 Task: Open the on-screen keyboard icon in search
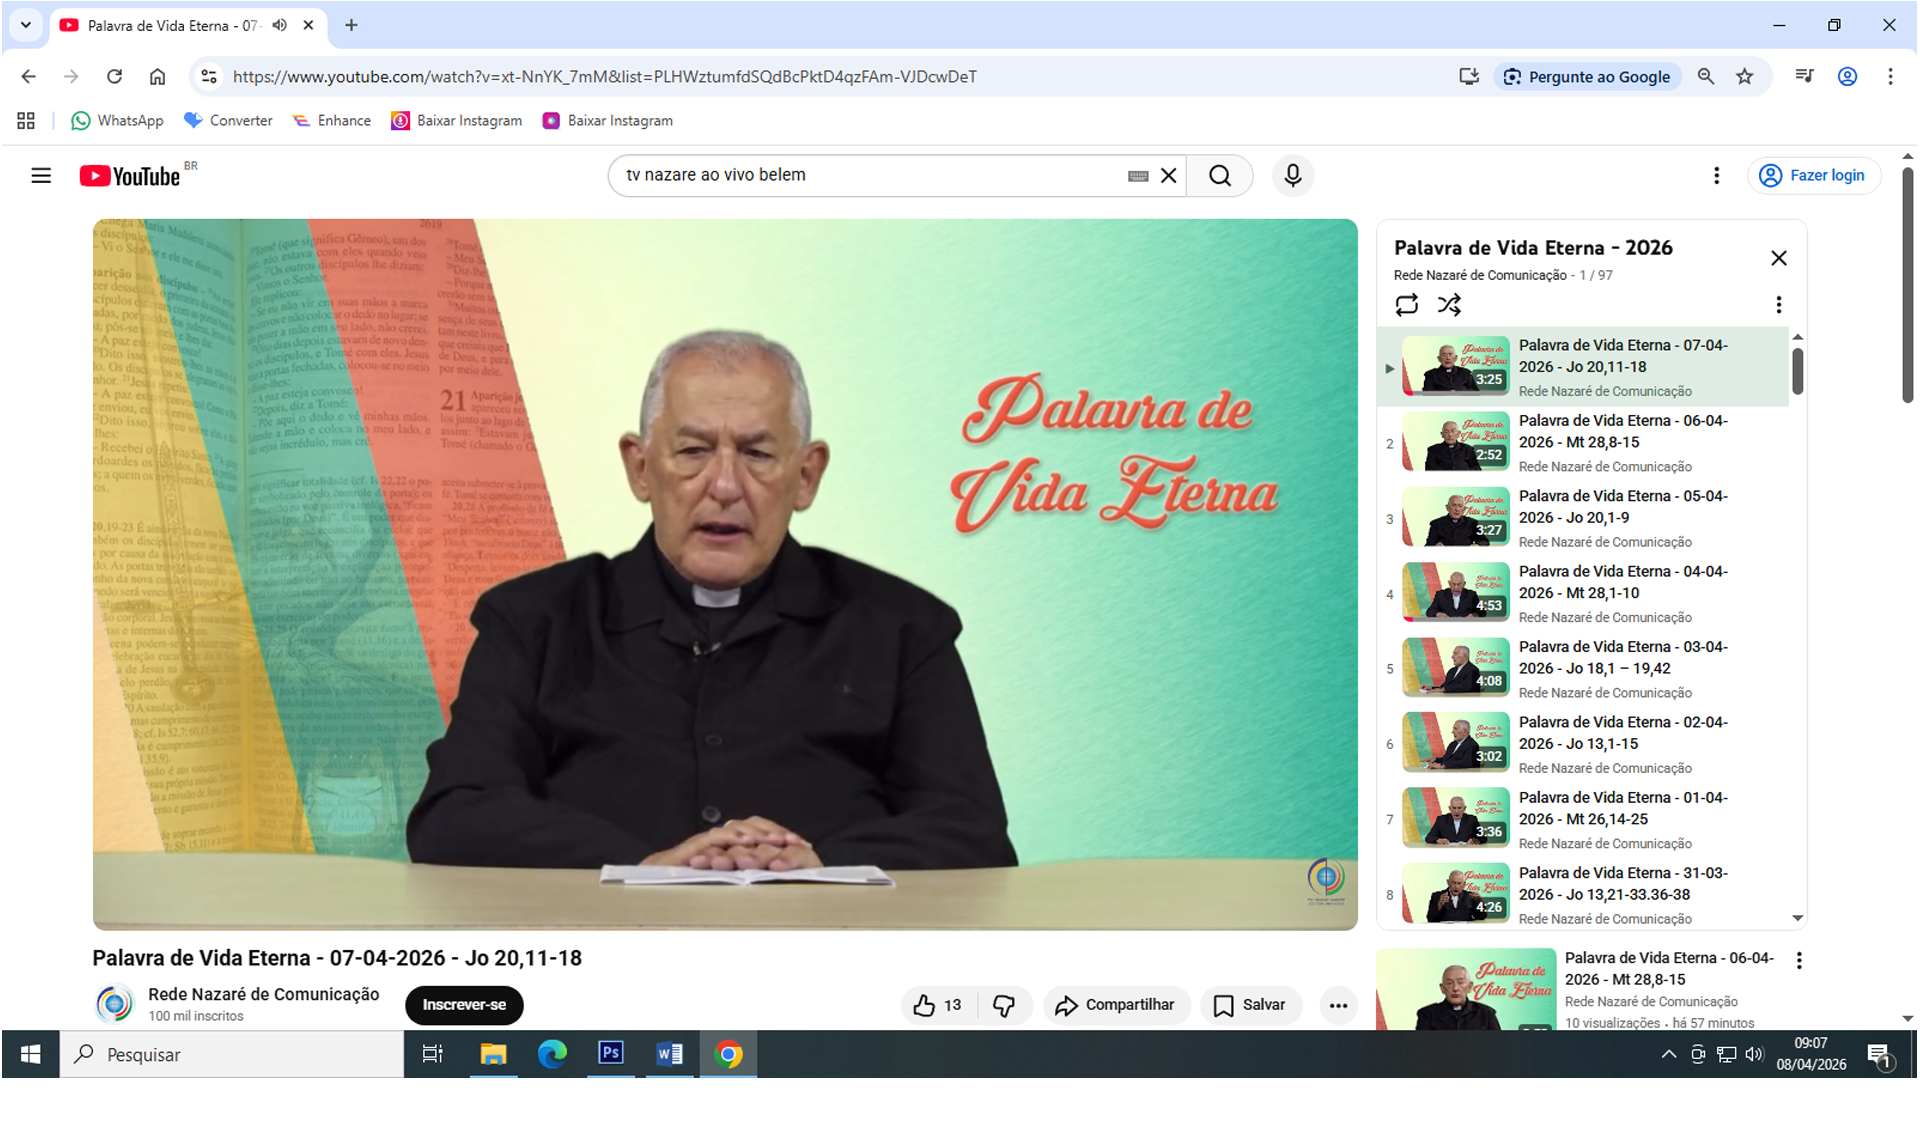[x=1137, y=176]
